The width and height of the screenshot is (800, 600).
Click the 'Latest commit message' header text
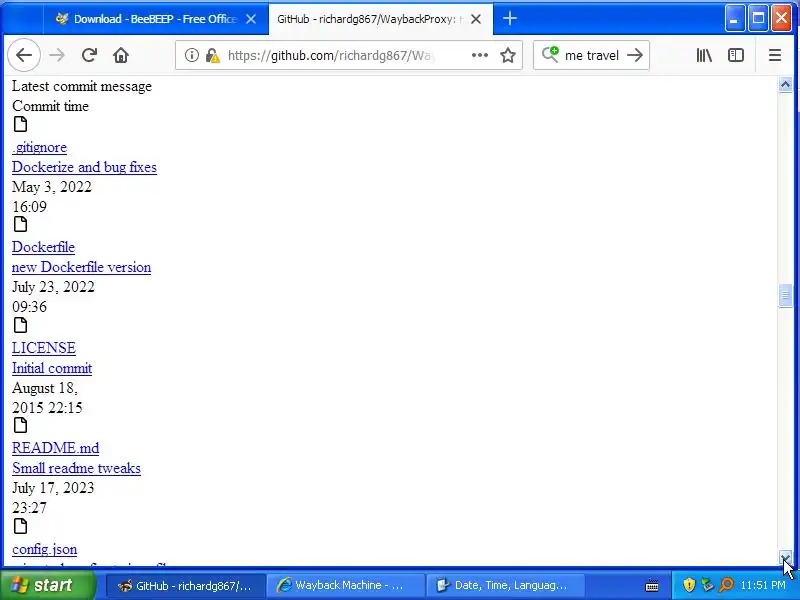point(82,87)
